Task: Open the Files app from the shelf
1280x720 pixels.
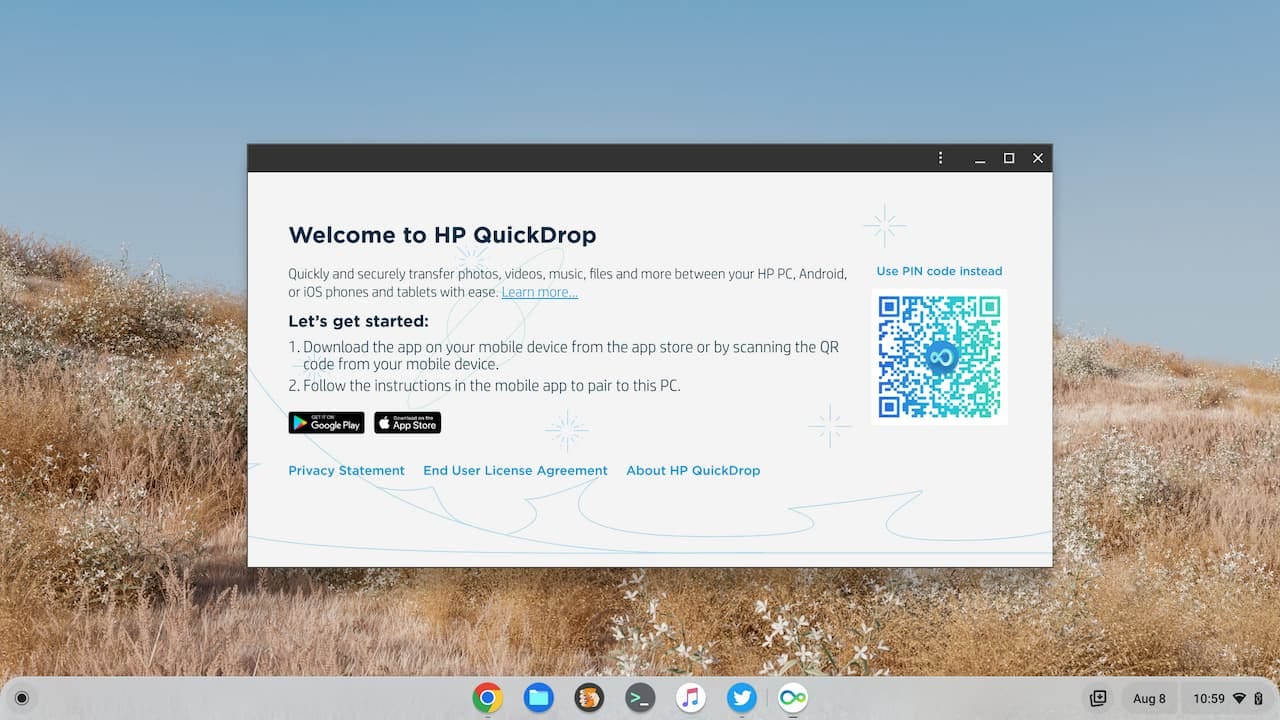Action: coord(538,698)
